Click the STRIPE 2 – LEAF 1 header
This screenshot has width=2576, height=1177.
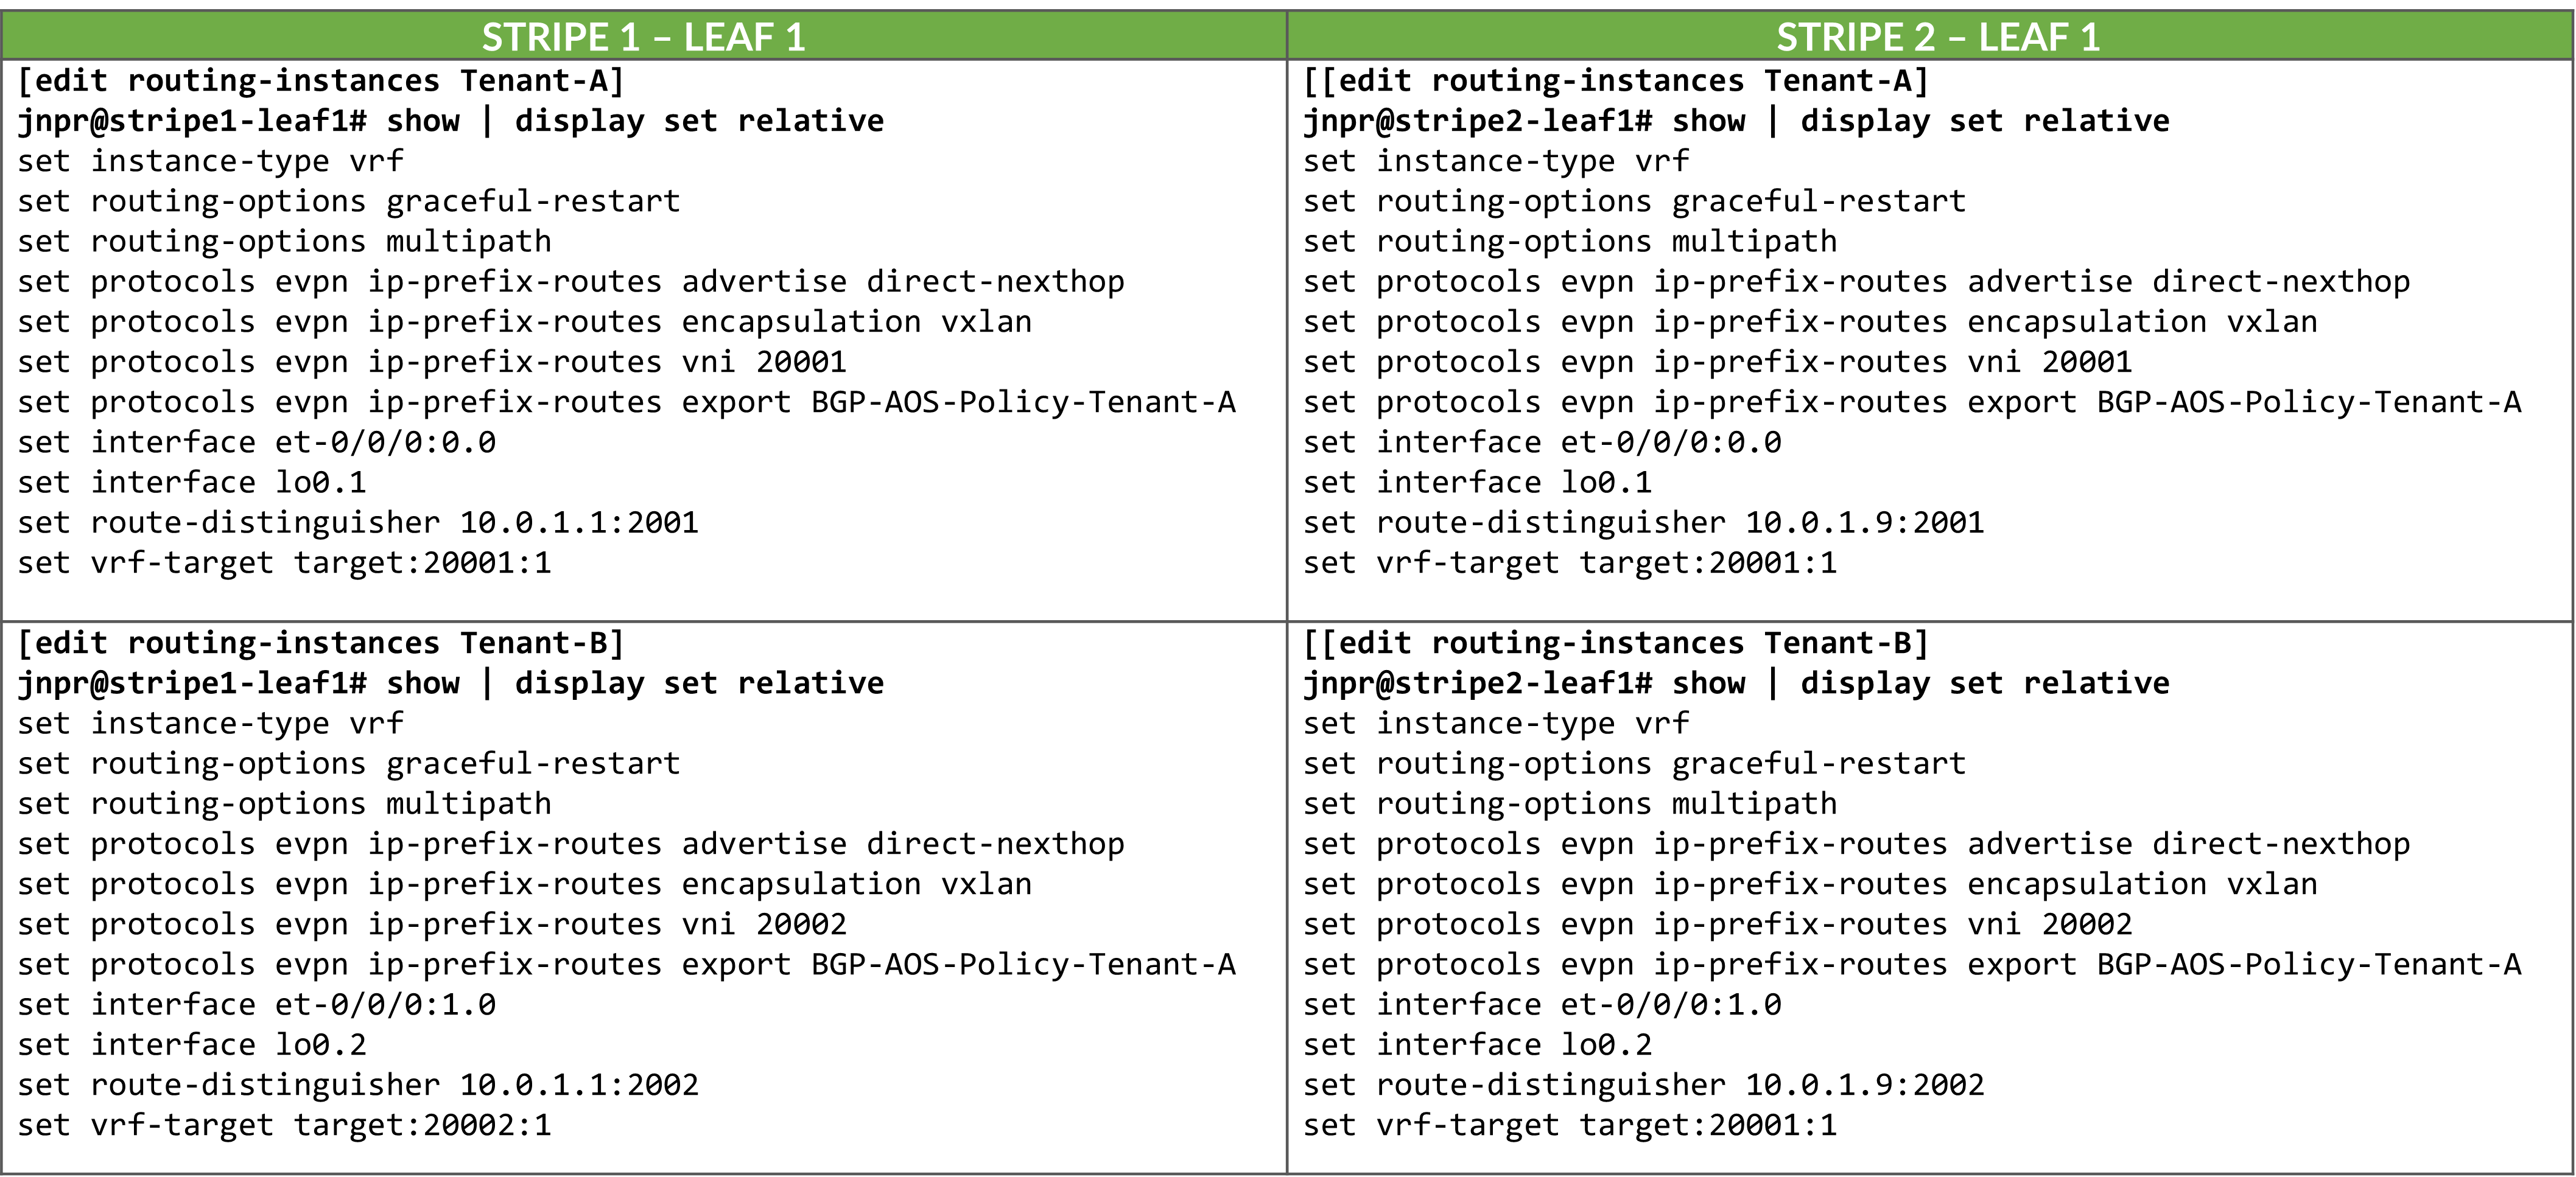coord(1937,37)
